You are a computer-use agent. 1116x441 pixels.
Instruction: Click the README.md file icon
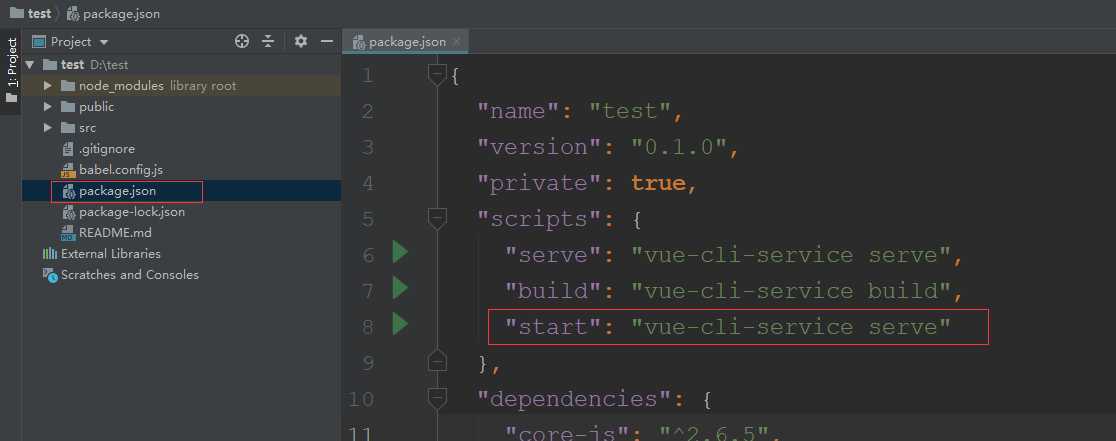[x=68, y=233]
